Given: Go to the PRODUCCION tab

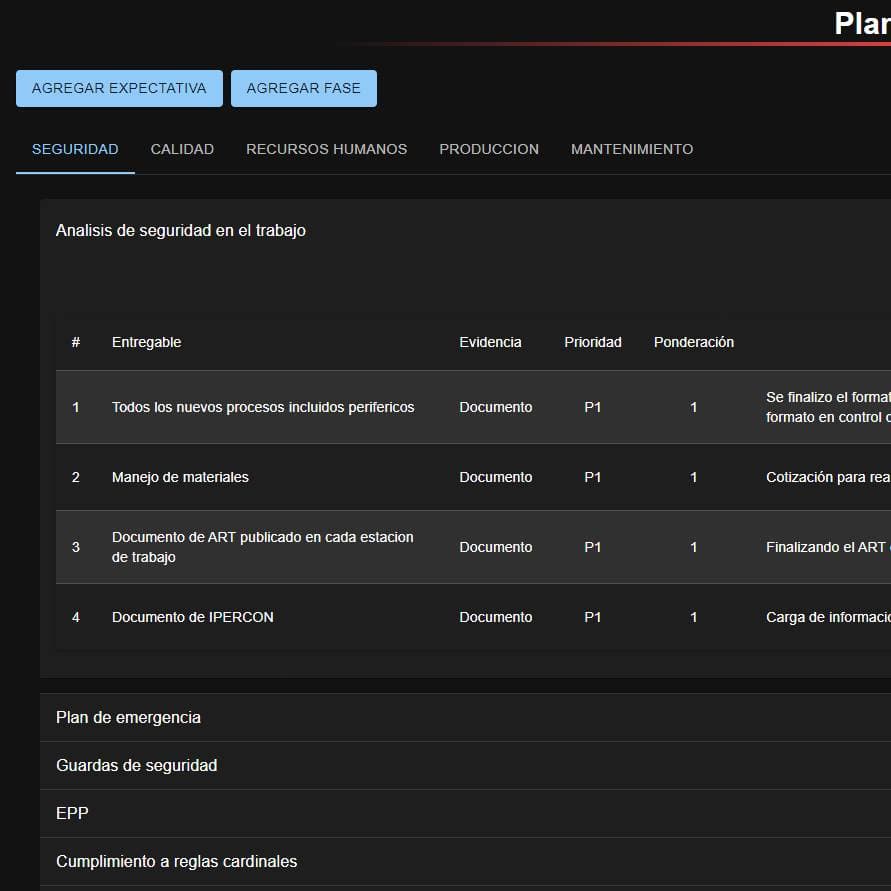Looking at the screenshot, I should coord(489,149).
